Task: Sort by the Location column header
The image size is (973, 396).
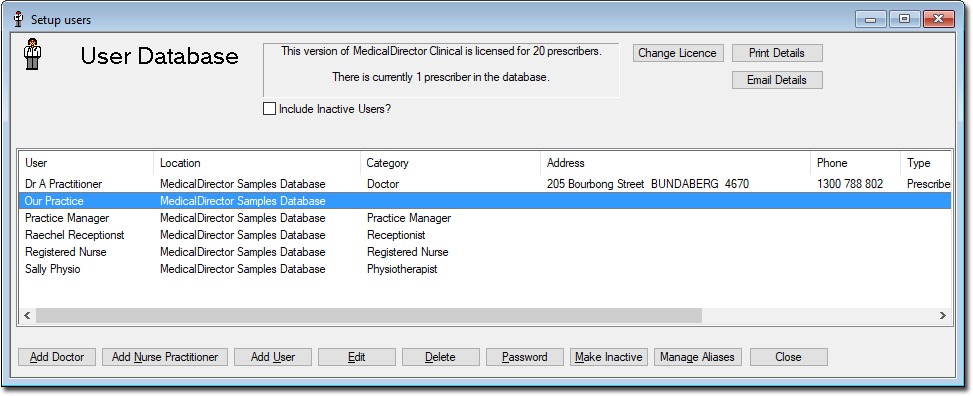Action: pyautogui.click(x=257, y=163)
